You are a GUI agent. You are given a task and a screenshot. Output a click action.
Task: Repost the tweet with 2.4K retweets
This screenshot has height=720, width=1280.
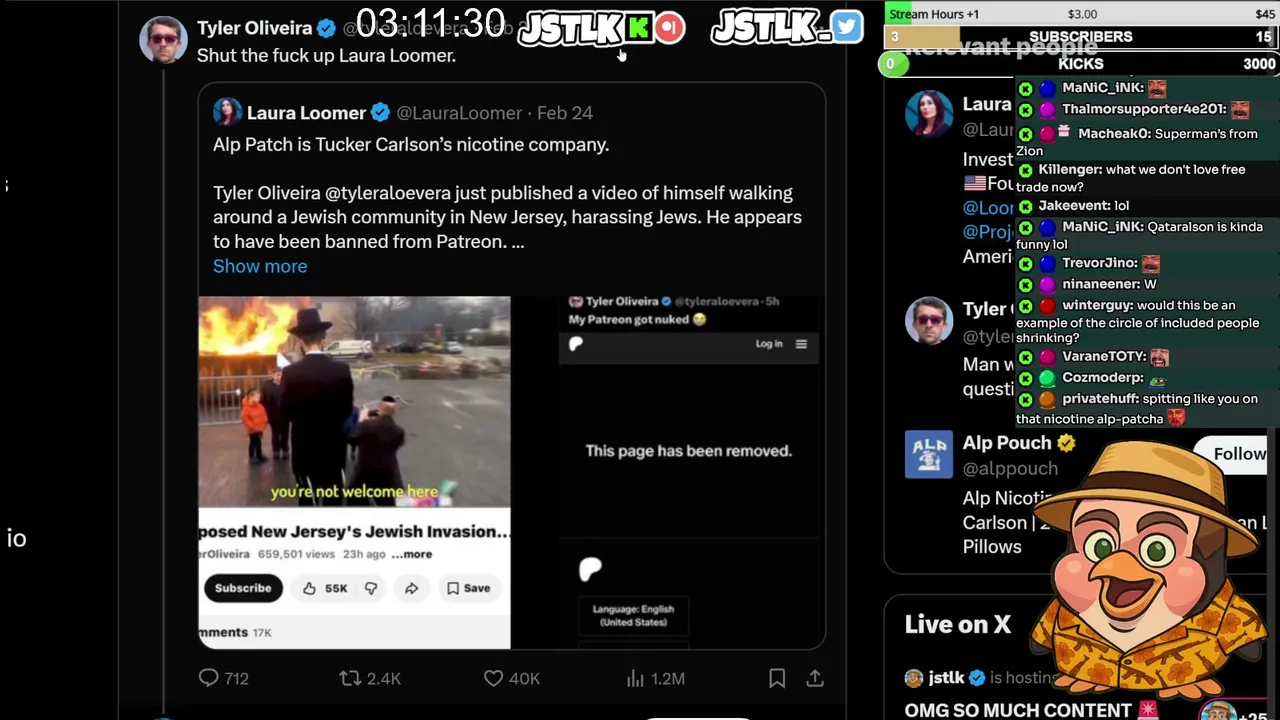(350, 678)
